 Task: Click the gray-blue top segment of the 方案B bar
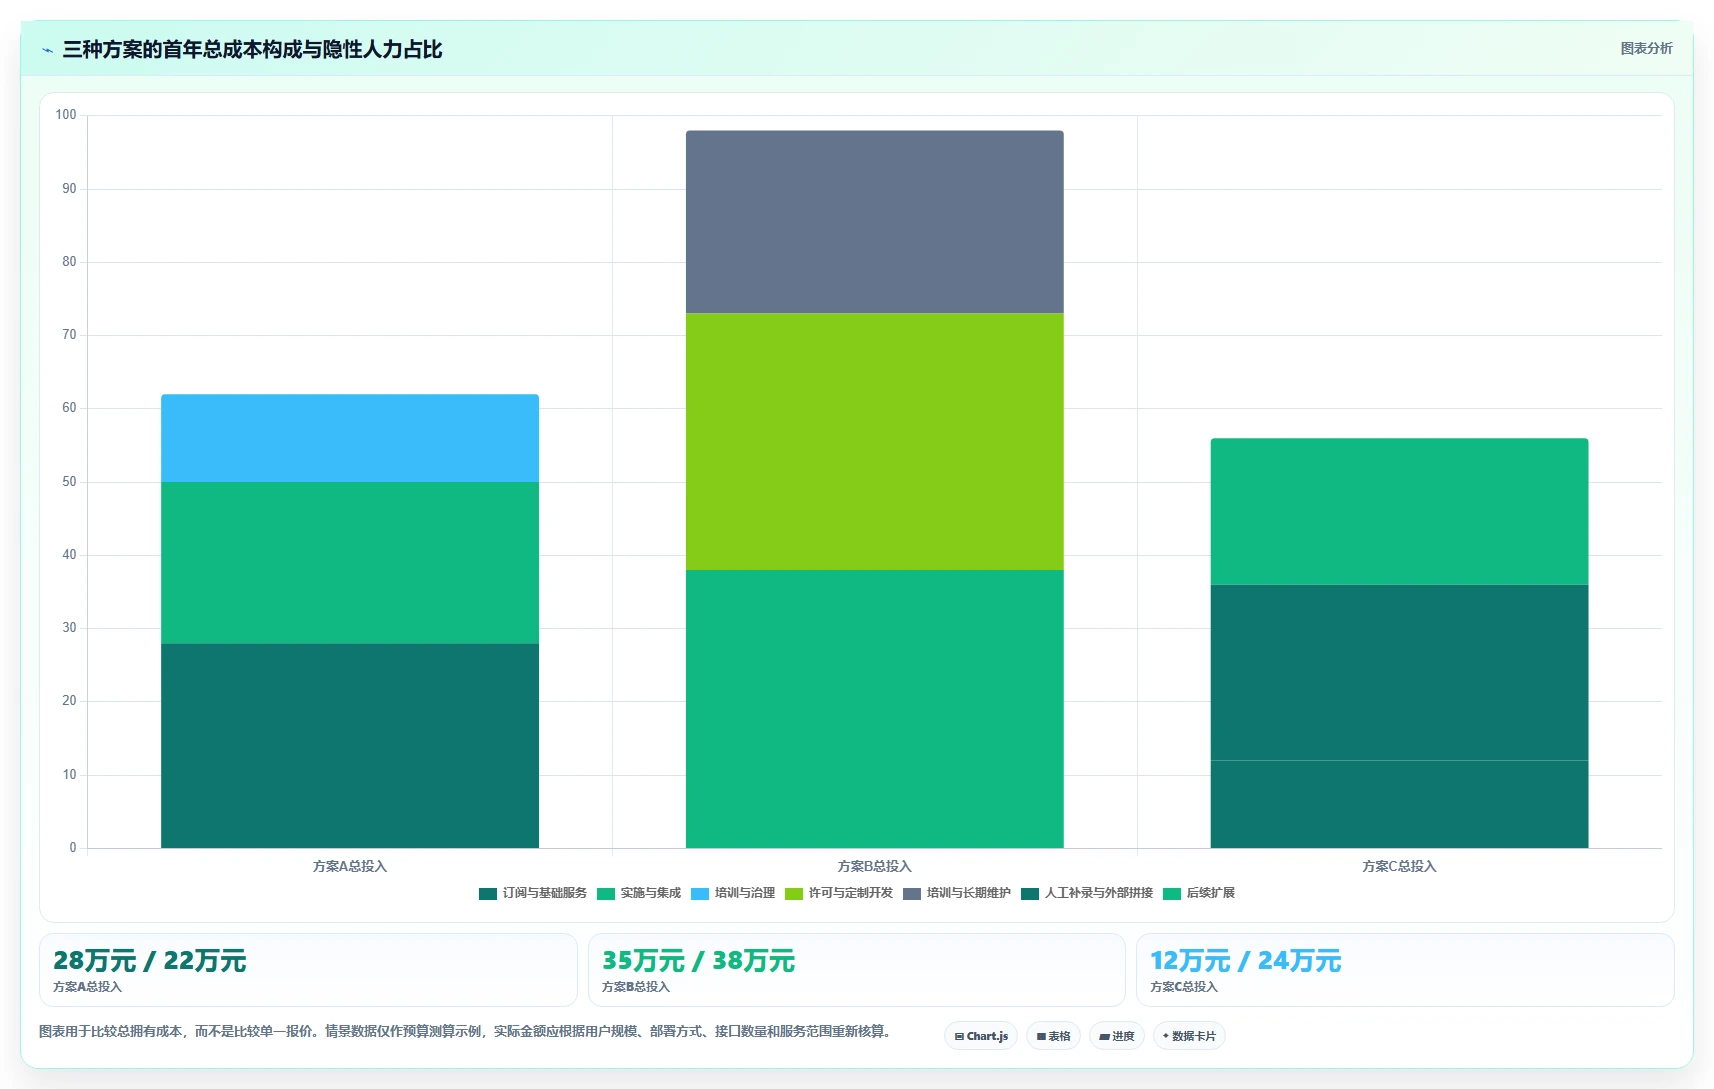[x=875, y=222]
